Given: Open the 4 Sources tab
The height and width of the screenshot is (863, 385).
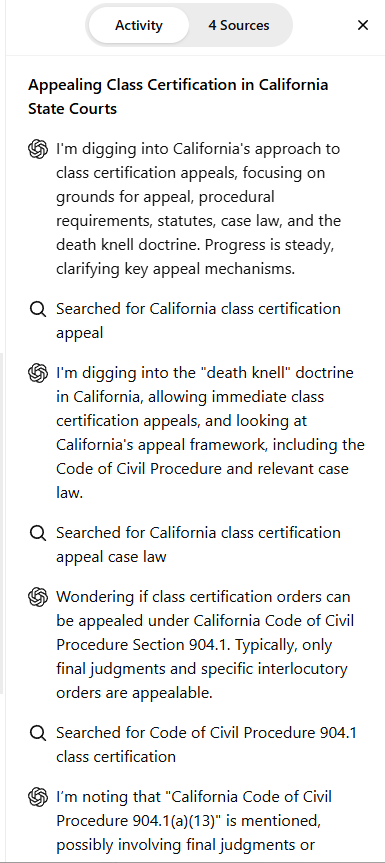Looking at the screenshot, I should pos(239,25).
